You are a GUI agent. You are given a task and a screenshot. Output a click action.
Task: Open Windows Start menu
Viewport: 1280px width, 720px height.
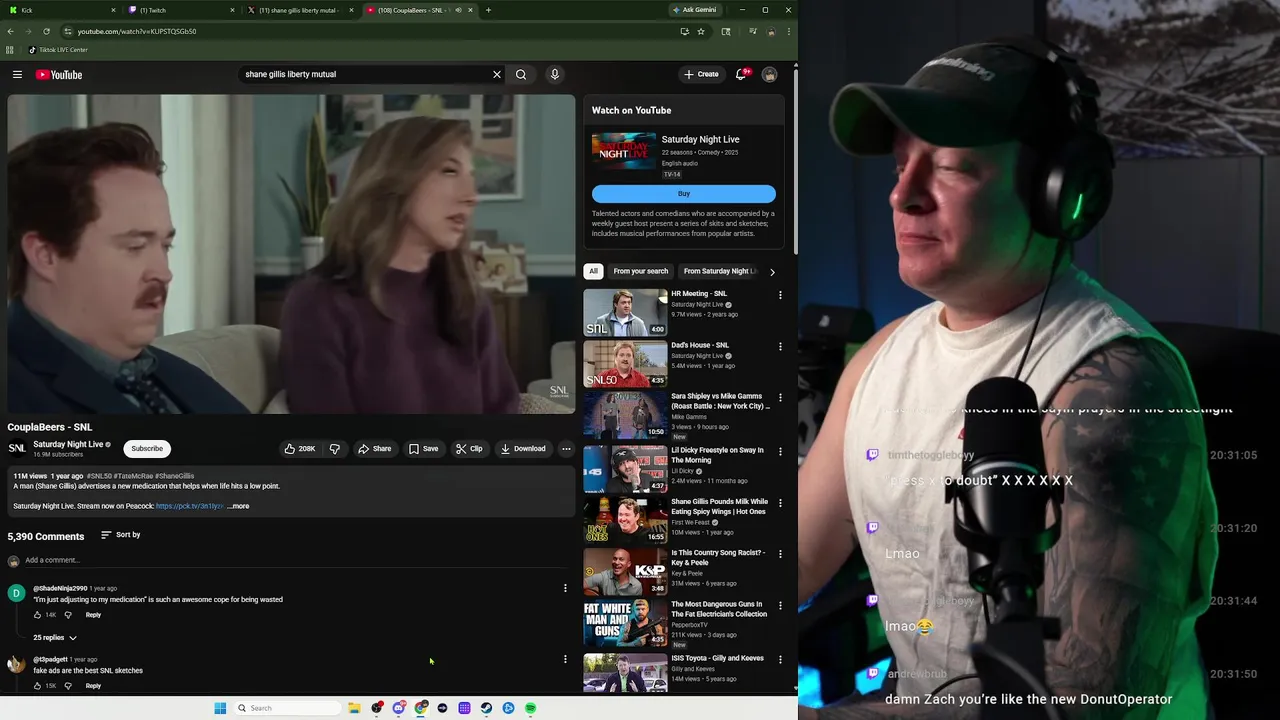tap(220, 708)
